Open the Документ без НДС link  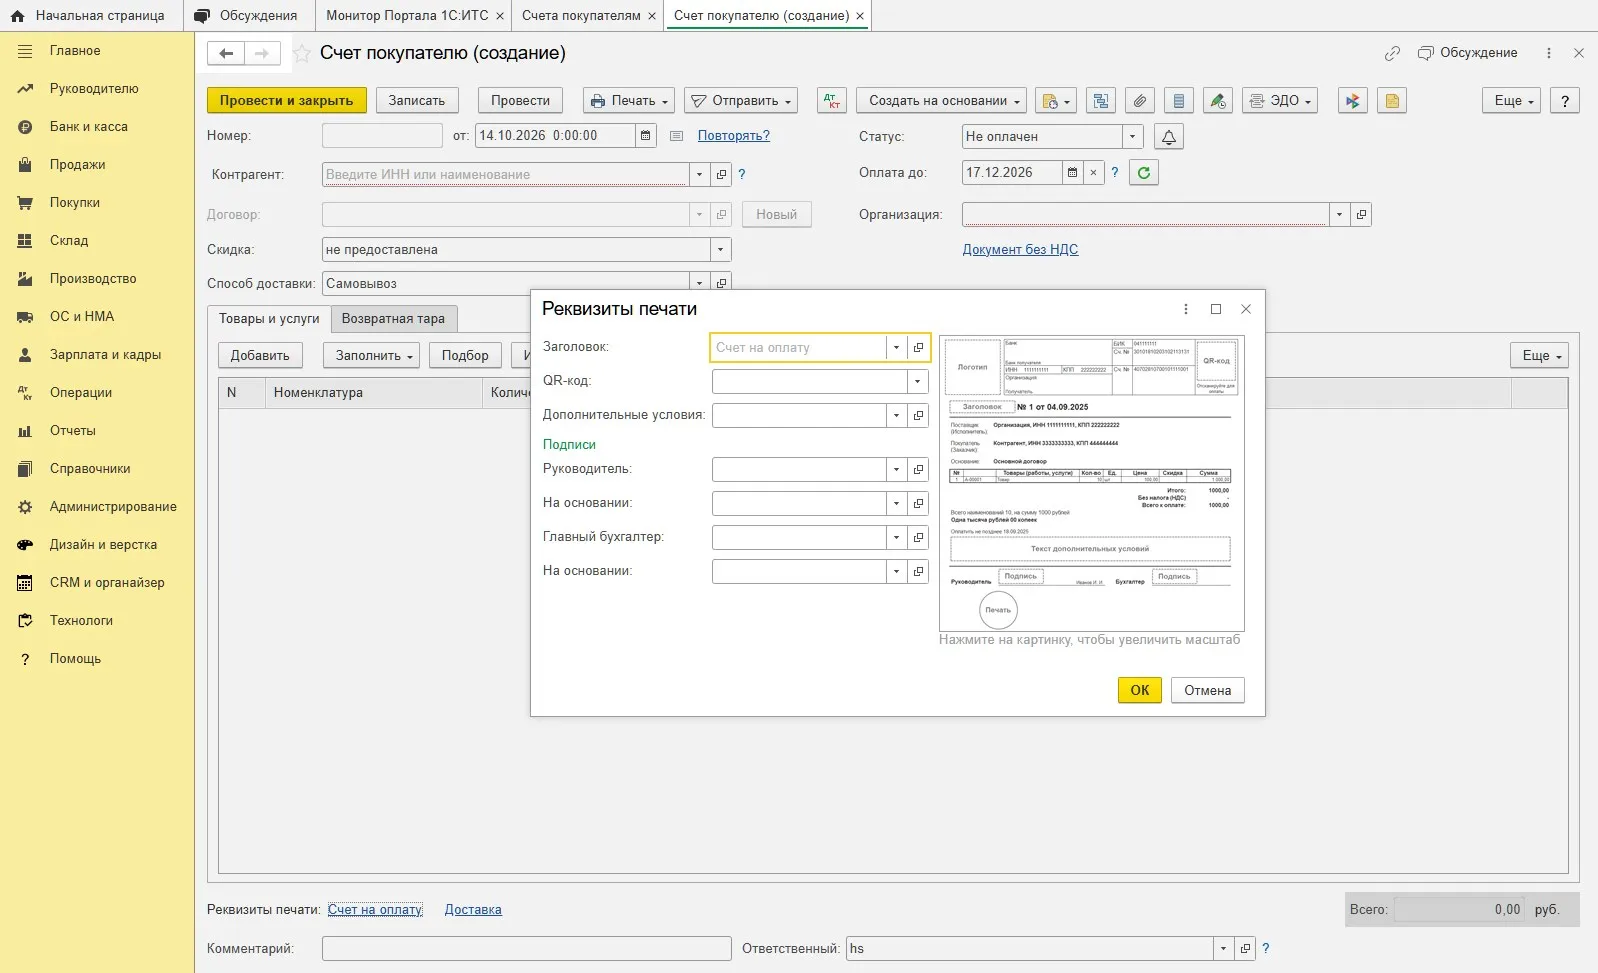tap(1020, 250)
